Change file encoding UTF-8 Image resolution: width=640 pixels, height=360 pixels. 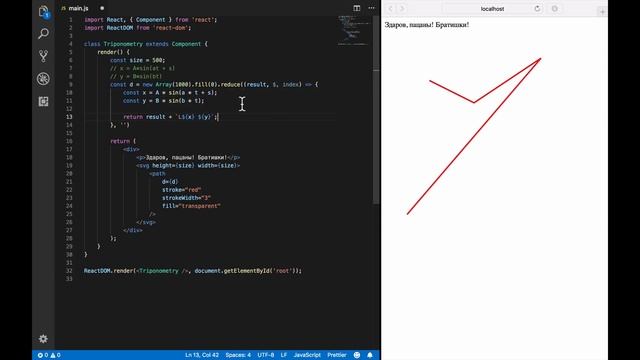(x=266, y=355)
